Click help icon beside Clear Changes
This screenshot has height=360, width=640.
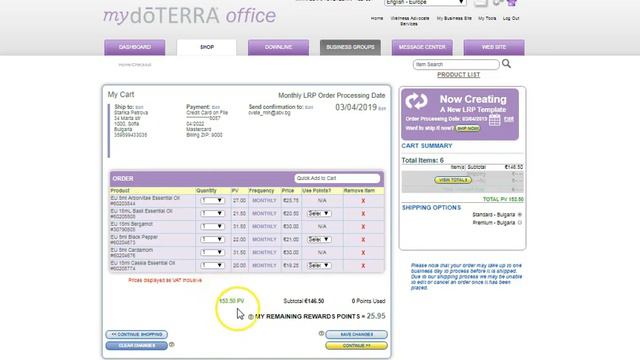coord(172,344)
